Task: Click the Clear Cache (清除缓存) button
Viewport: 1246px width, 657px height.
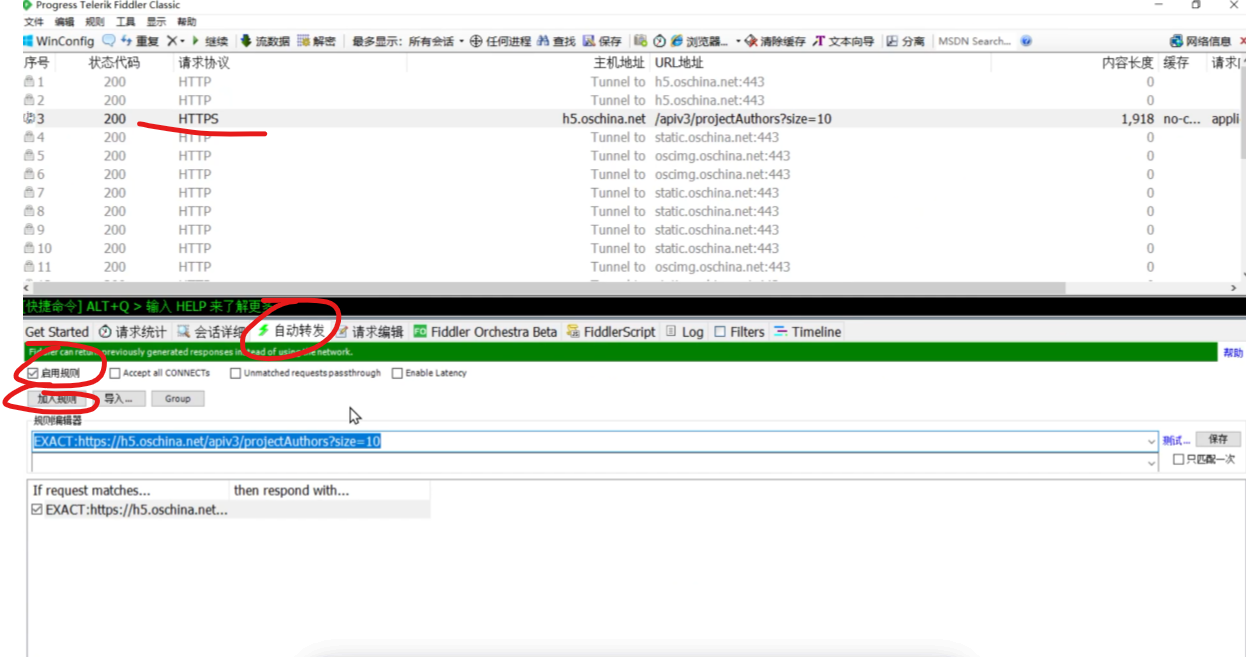Action: tap(775, 41)
